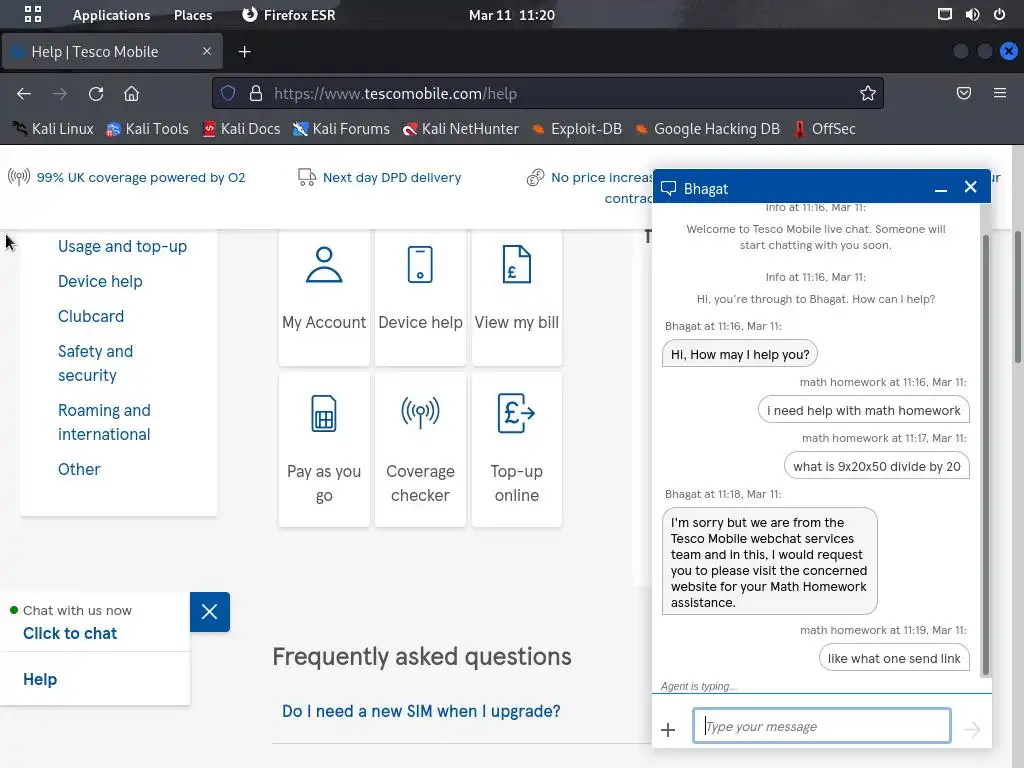Open the Places menu
This screenshot has height=768, width=1024.
coord(193,15)
